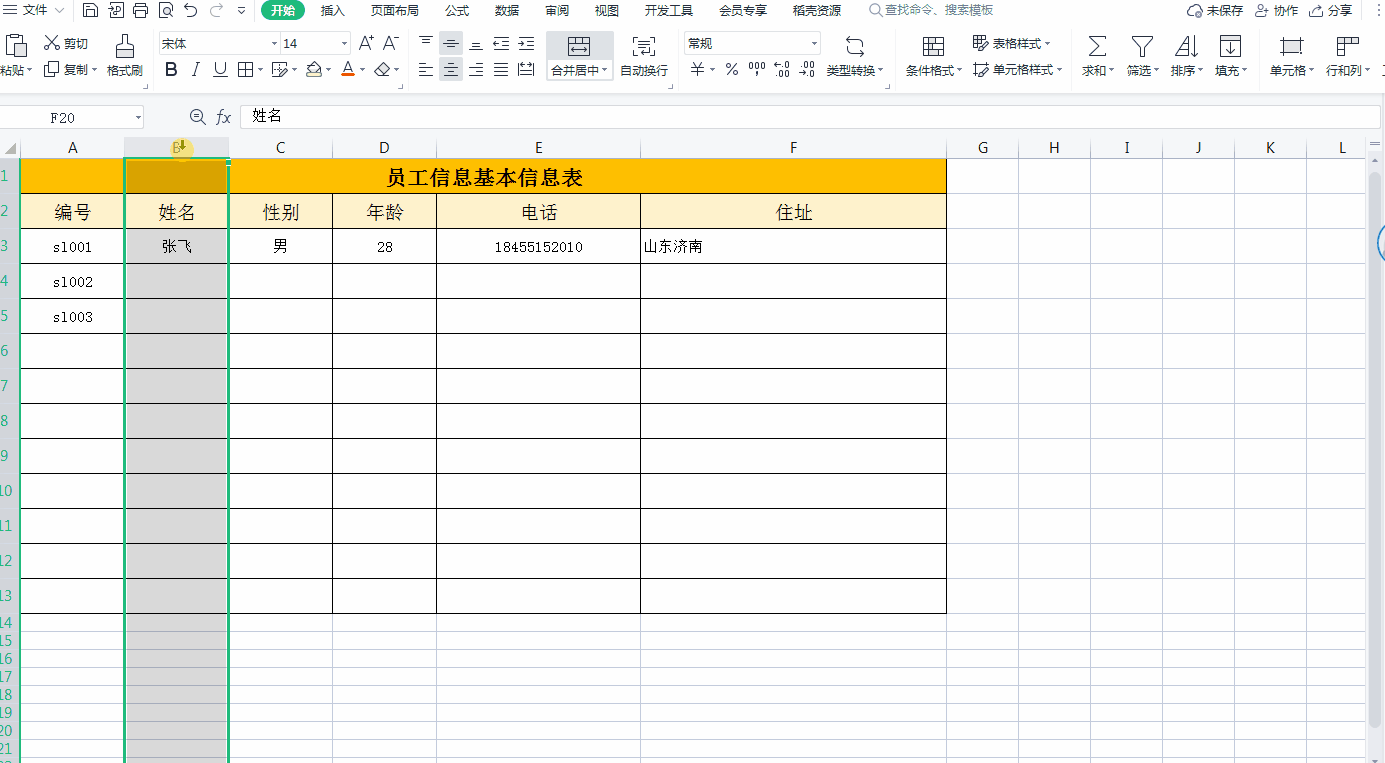Click the formula bar showing 姓名

tap(810, 117)
